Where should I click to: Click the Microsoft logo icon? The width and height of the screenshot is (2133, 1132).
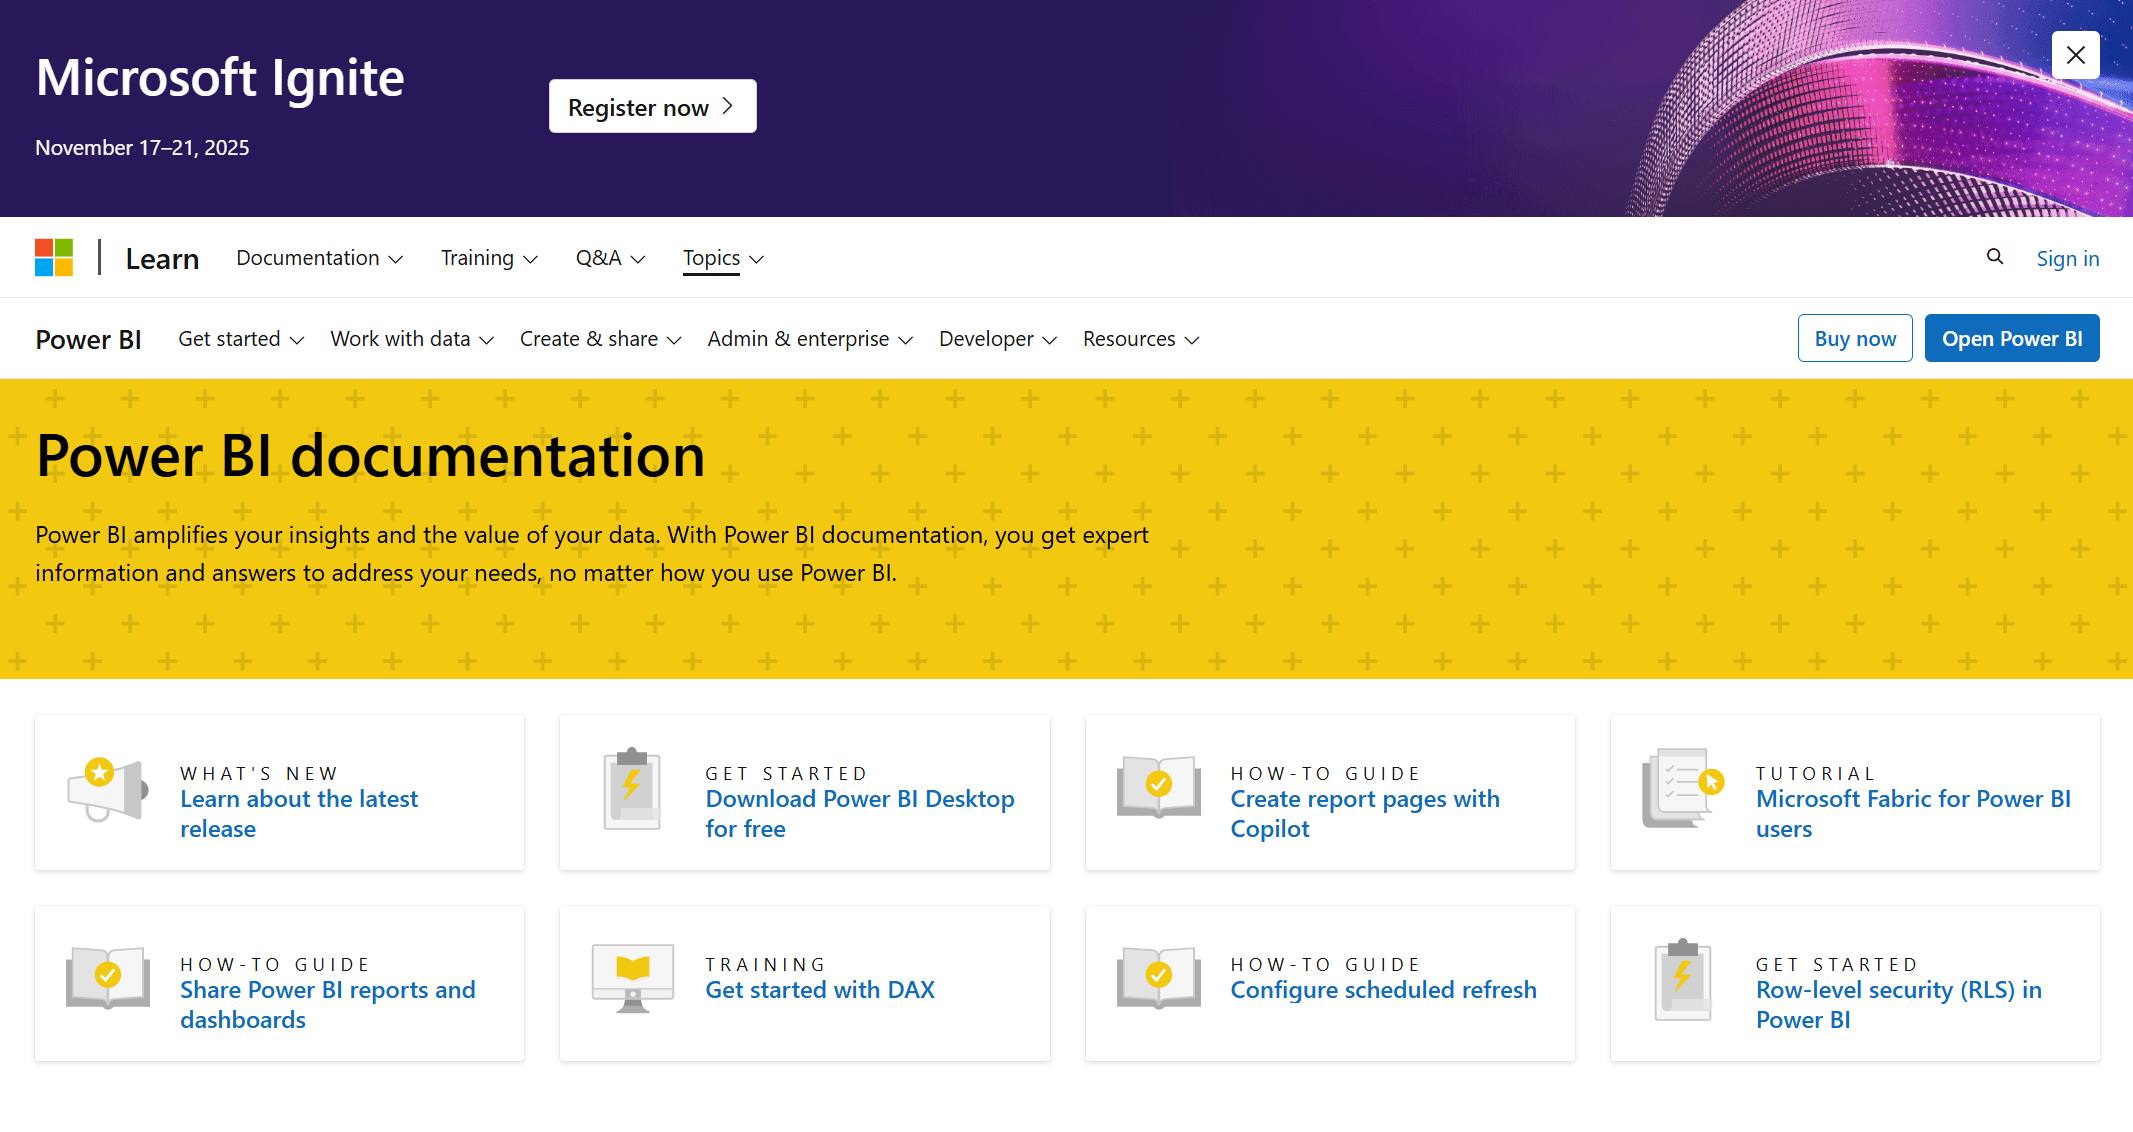(54, 257)
